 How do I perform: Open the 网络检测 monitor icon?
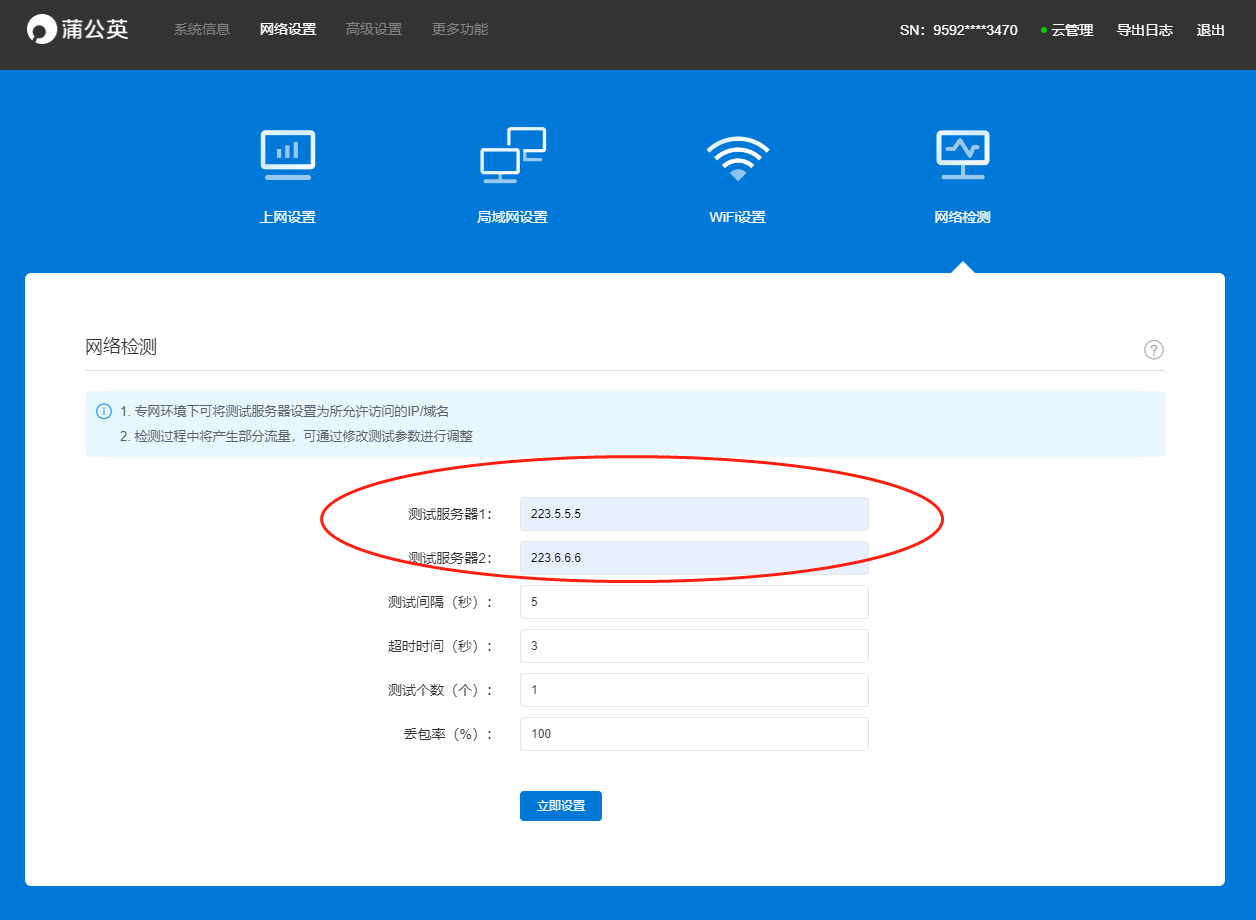click(x=962, y=155)
